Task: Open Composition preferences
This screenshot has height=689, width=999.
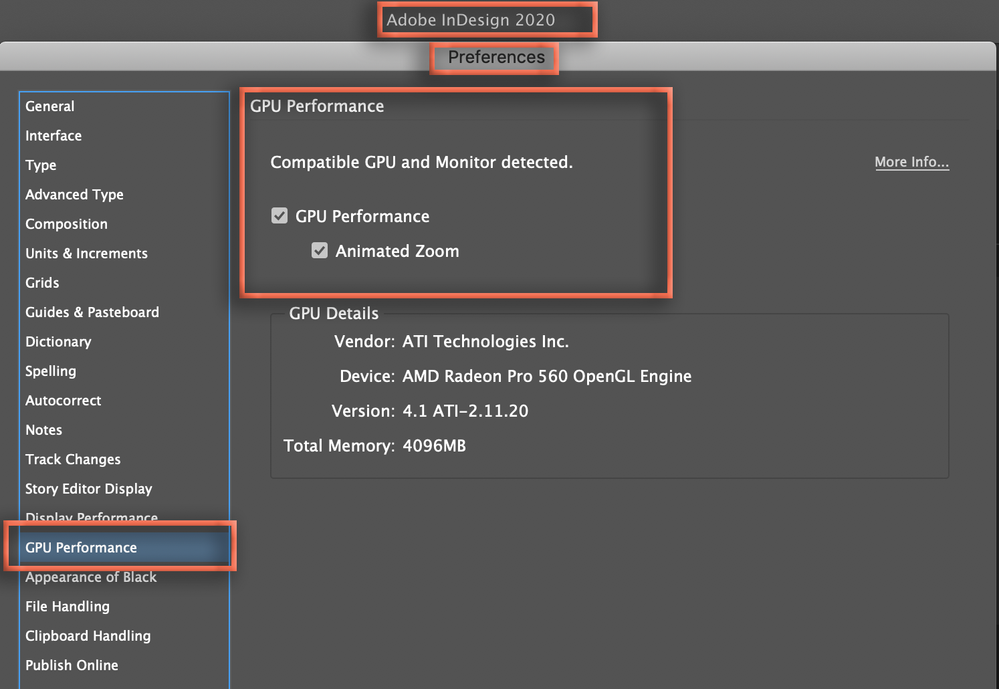Action: click(x=67, y=224)
